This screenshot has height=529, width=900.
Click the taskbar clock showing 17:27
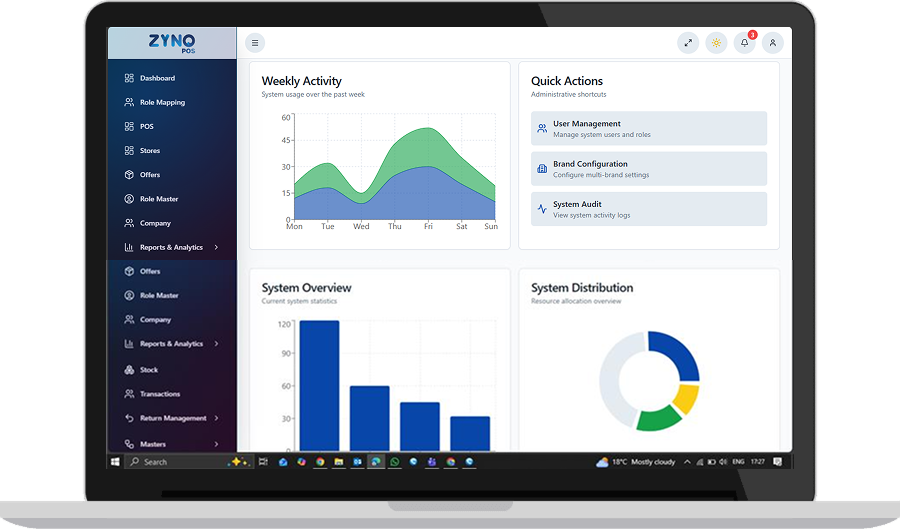(758, 462)
